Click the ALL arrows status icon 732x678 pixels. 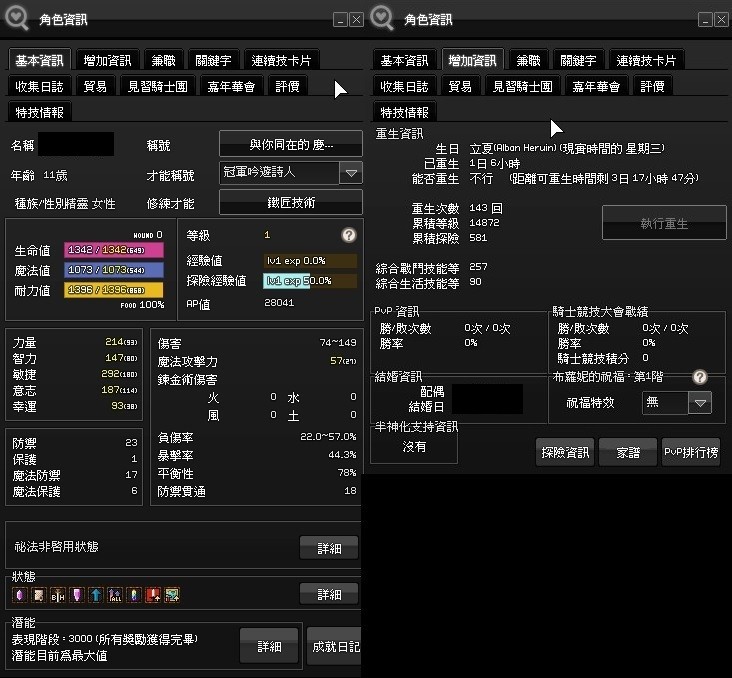click(115, 594)
